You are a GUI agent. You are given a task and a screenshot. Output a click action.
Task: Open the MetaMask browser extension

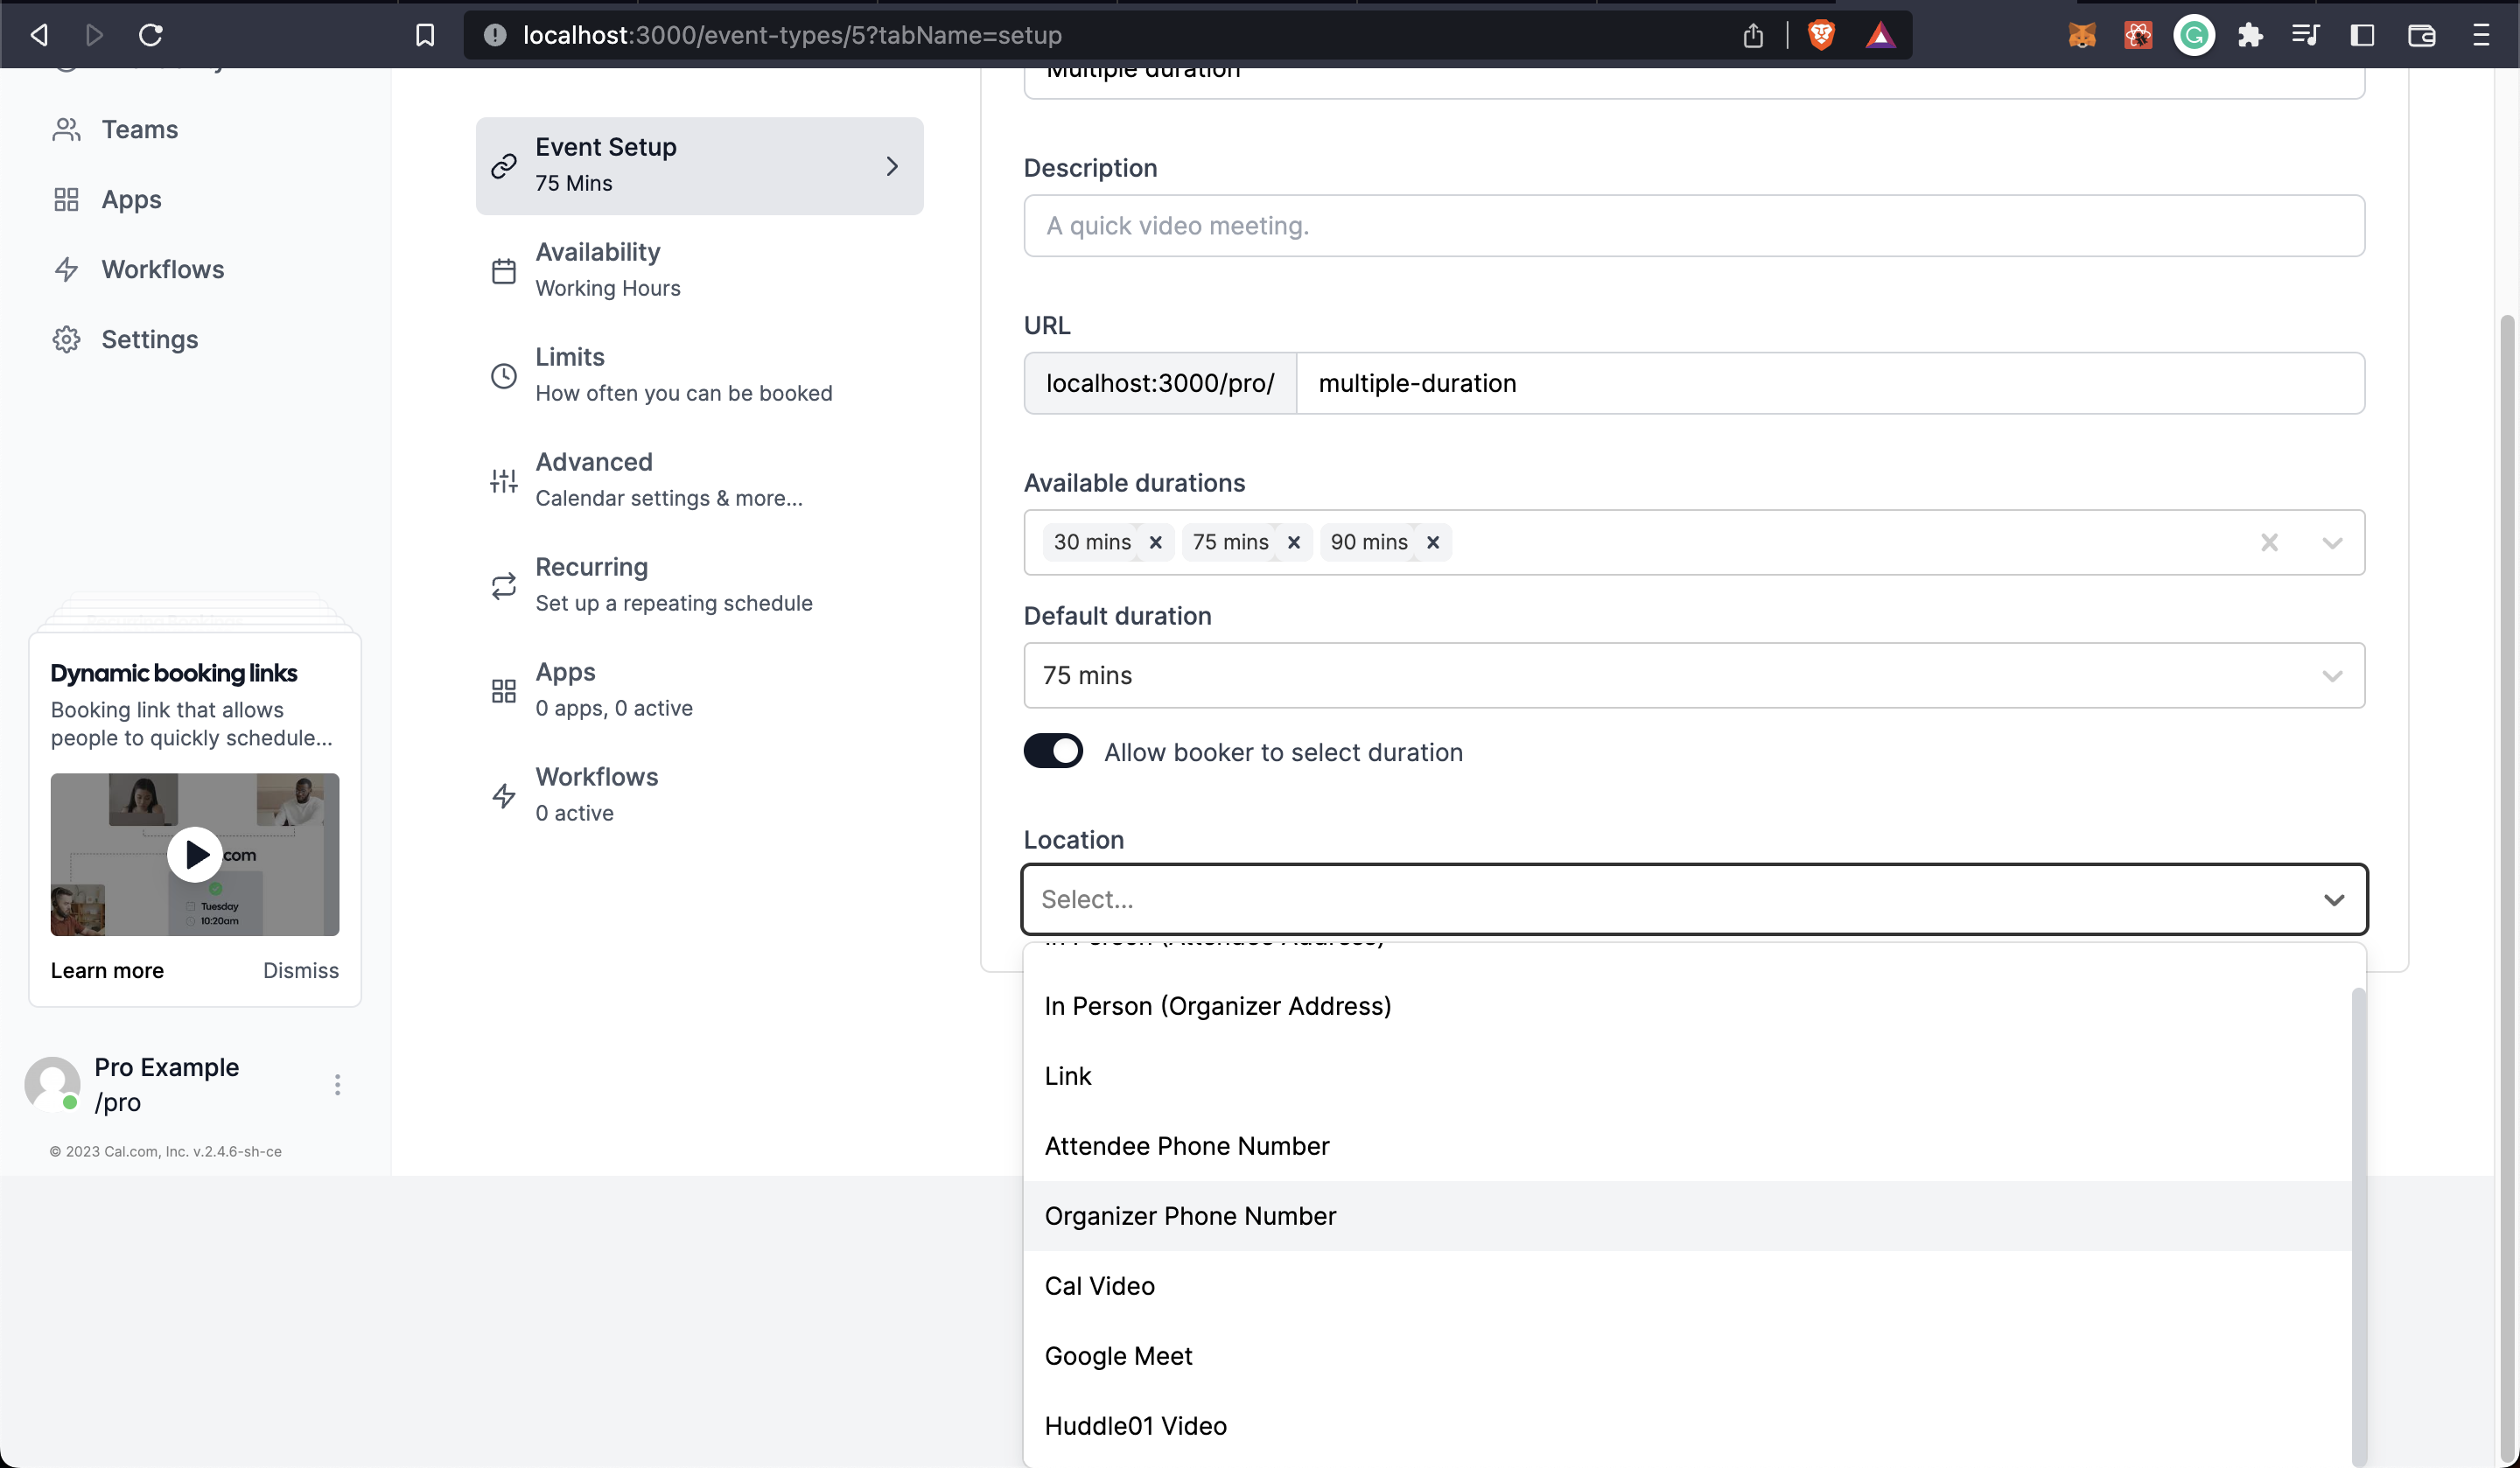click(2083, 34)
